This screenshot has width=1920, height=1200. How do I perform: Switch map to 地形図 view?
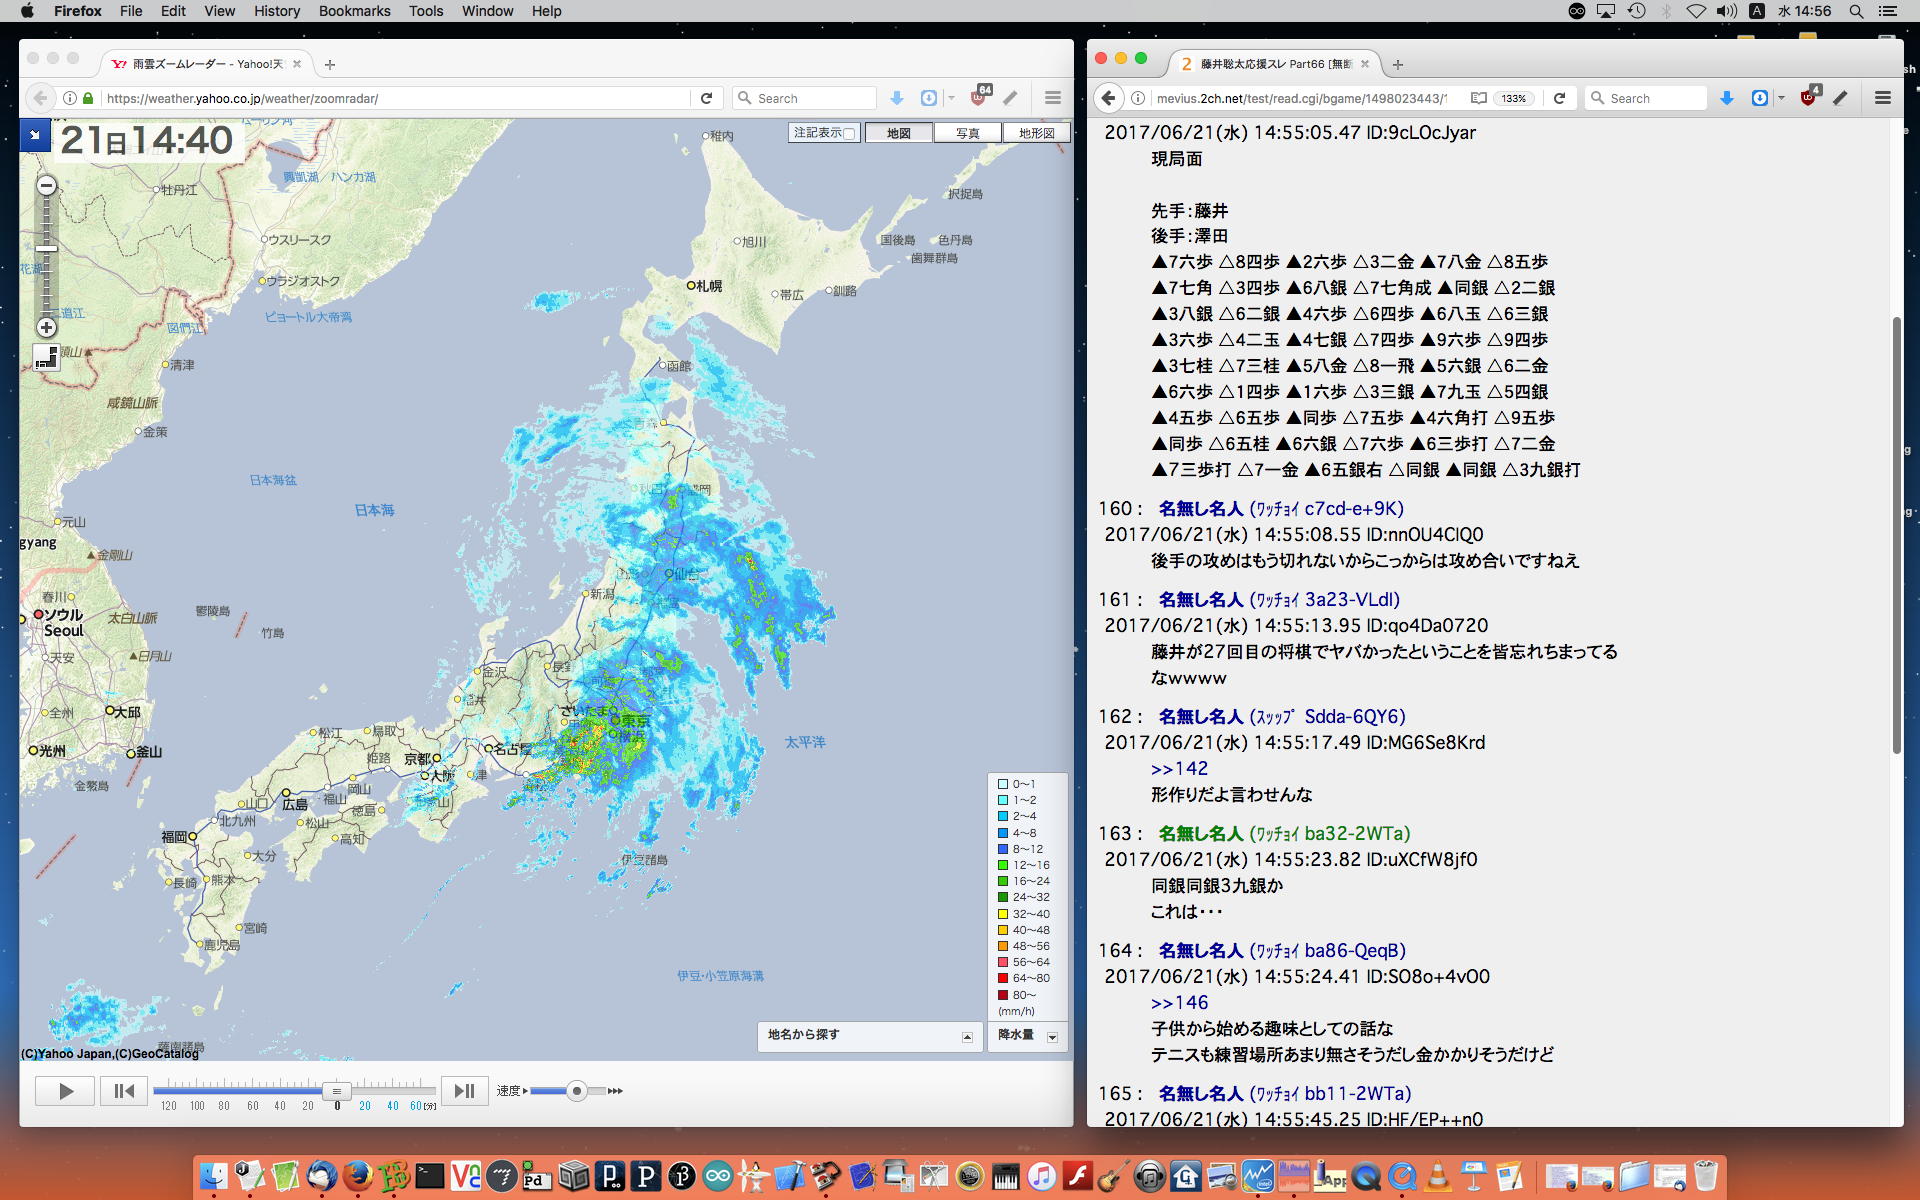point(1036,133)
